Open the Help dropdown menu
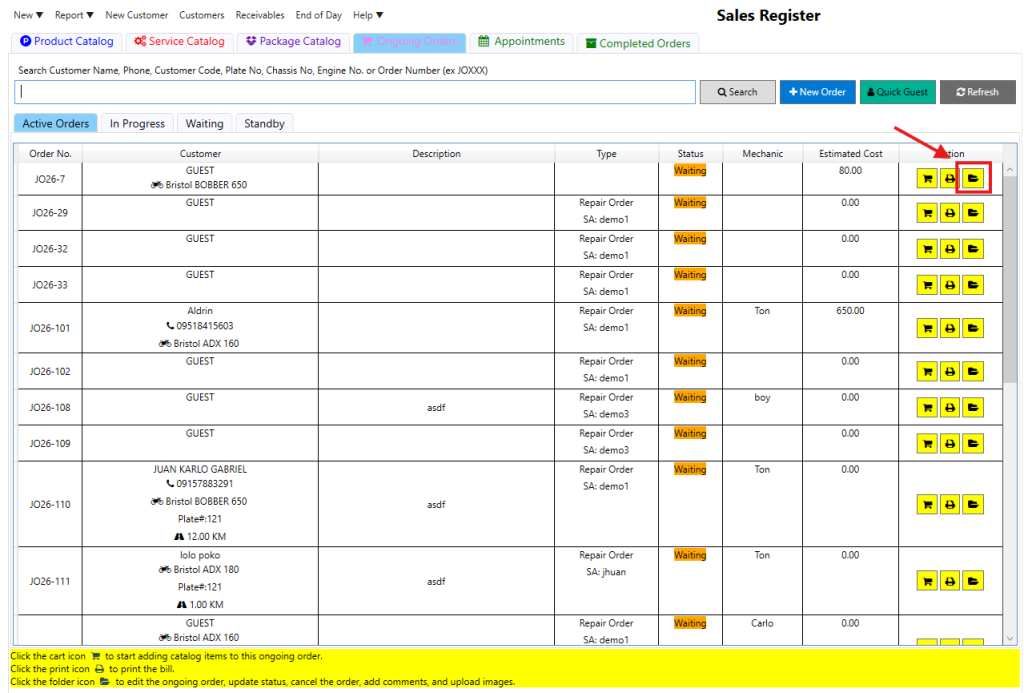Screen dimensions: 1024x693 pyautogui.click(x=368, y=15)
